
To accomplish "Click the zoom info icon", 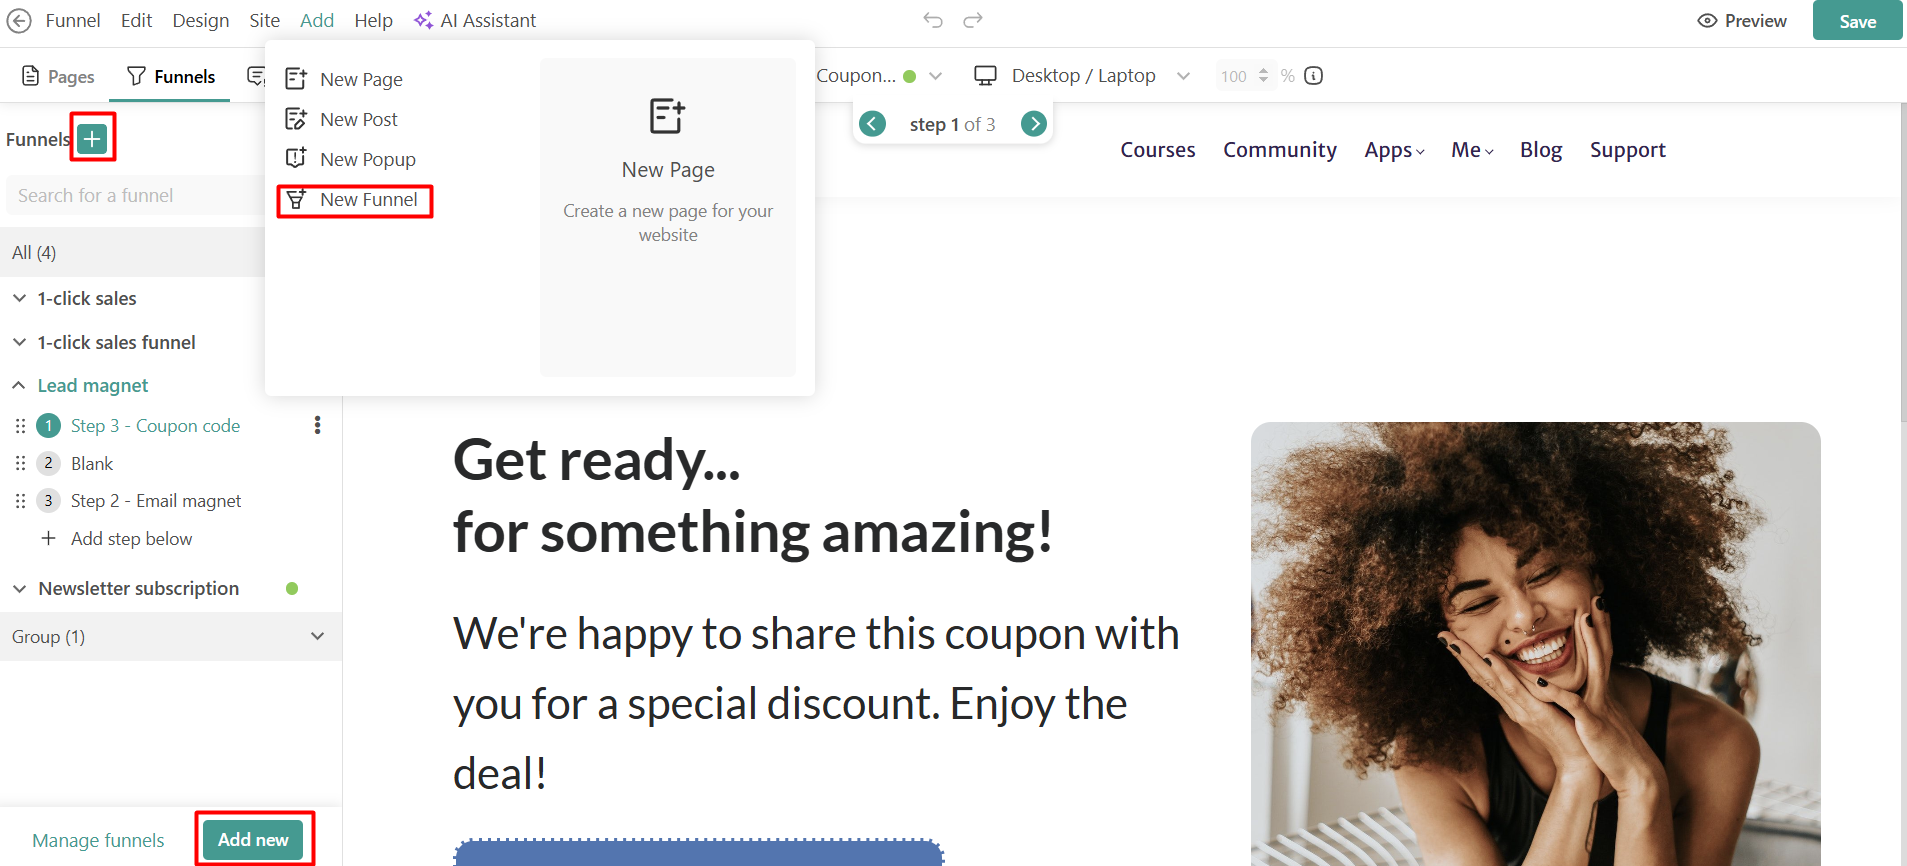I will point(1314,76).
